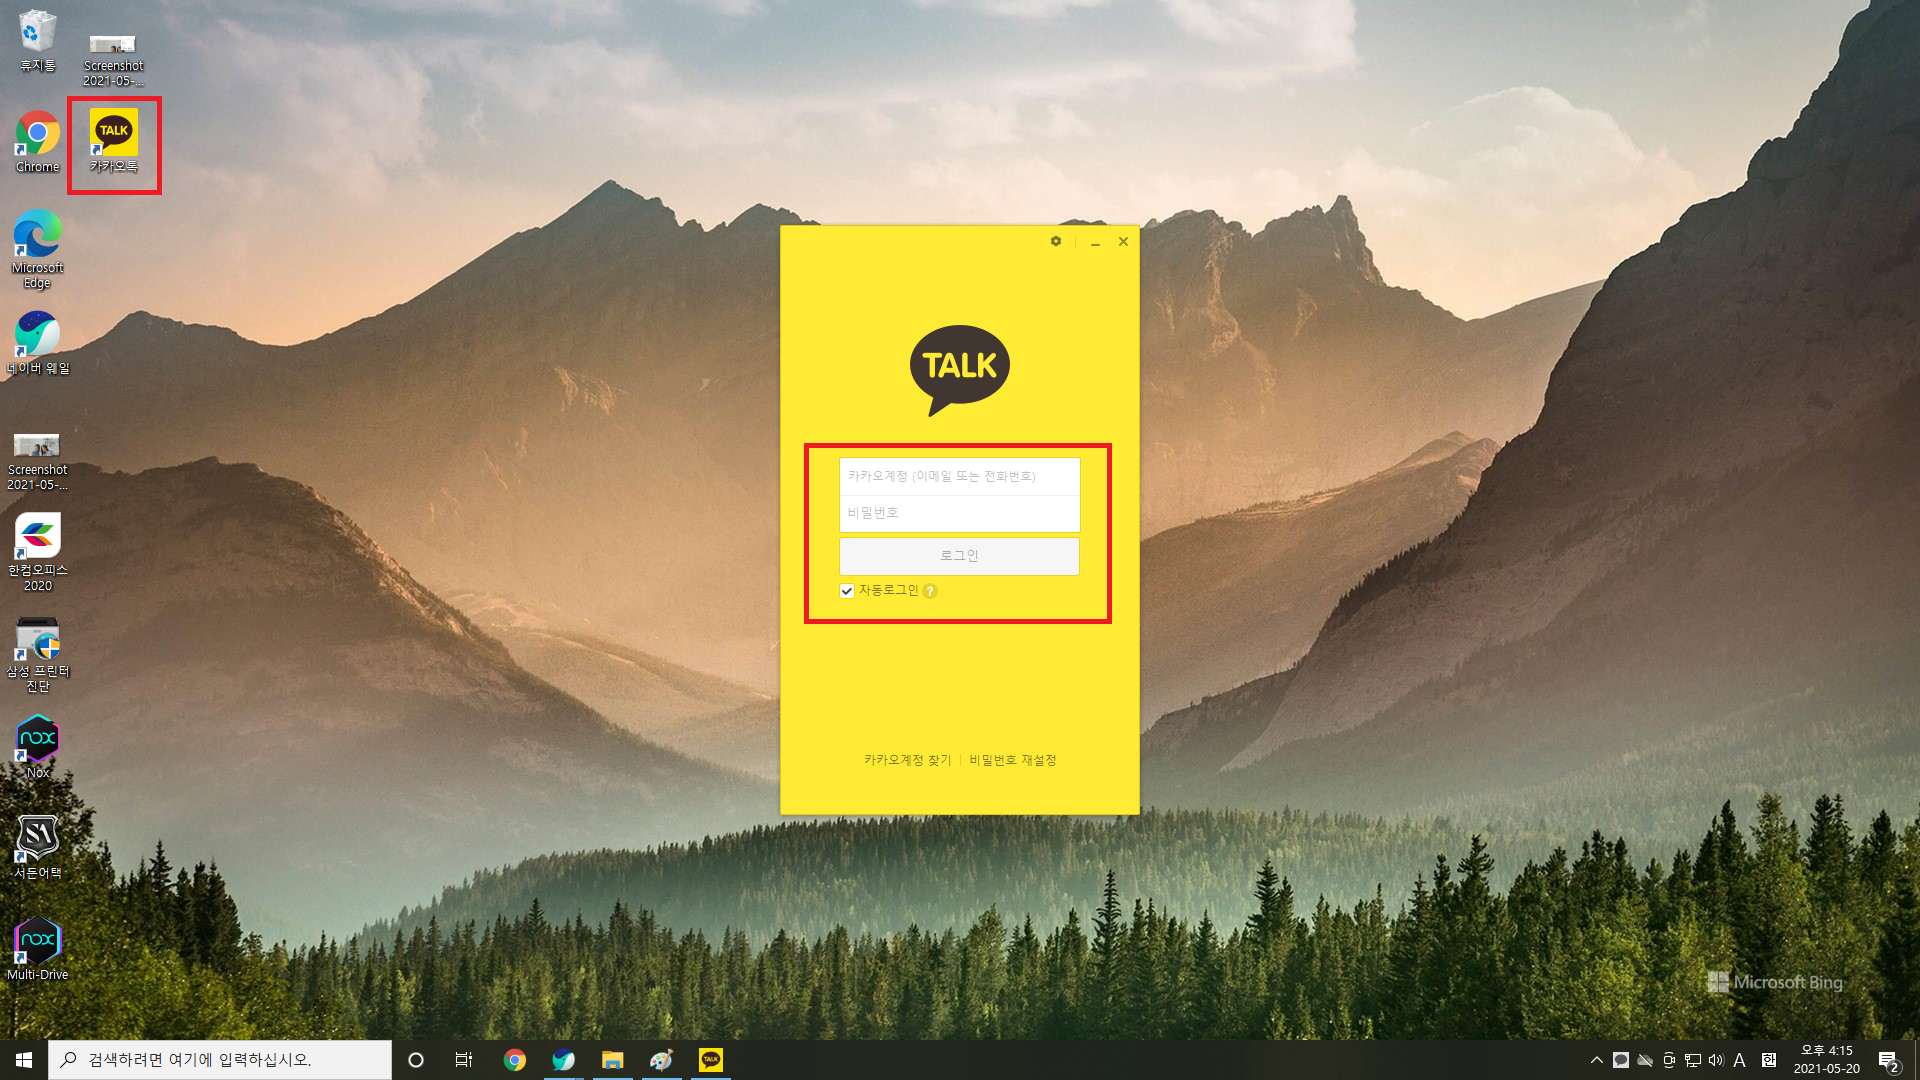Click the Meet Now camera tray icon
Viewport: 1920px width, 1080px height.
point(1669,1060)
